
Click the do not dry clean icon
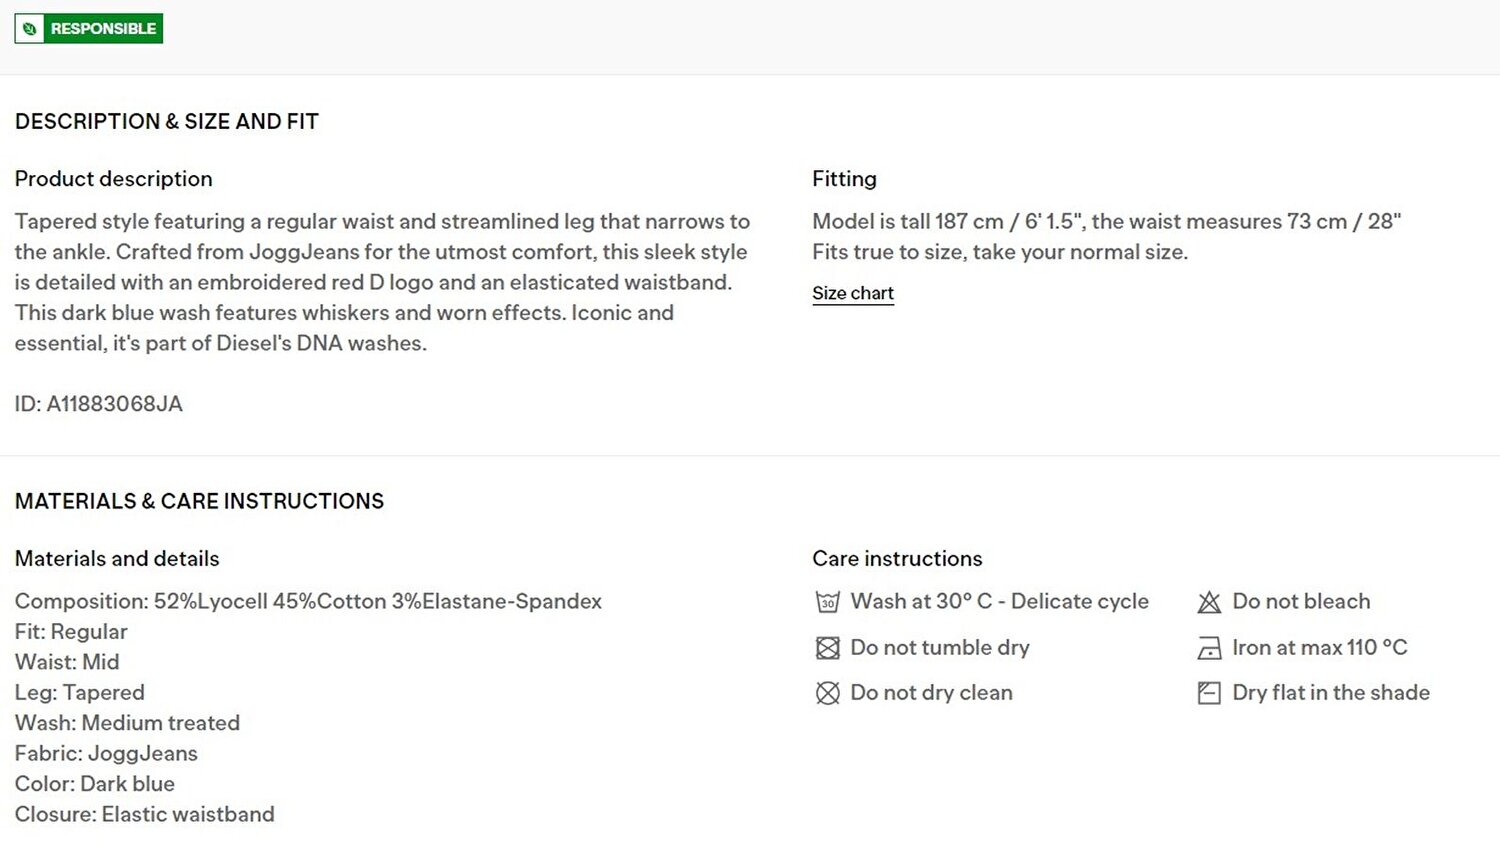[x=827, y=693]
